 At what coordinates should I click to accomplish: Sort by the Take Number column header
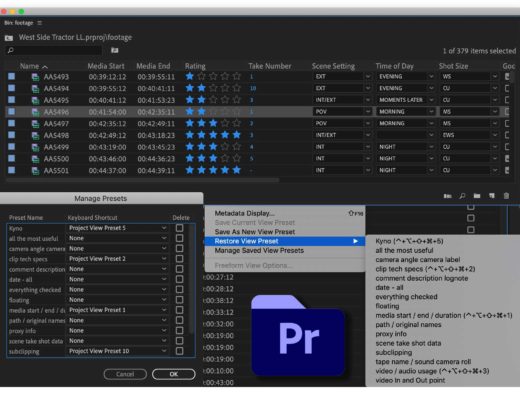(270, 66)
